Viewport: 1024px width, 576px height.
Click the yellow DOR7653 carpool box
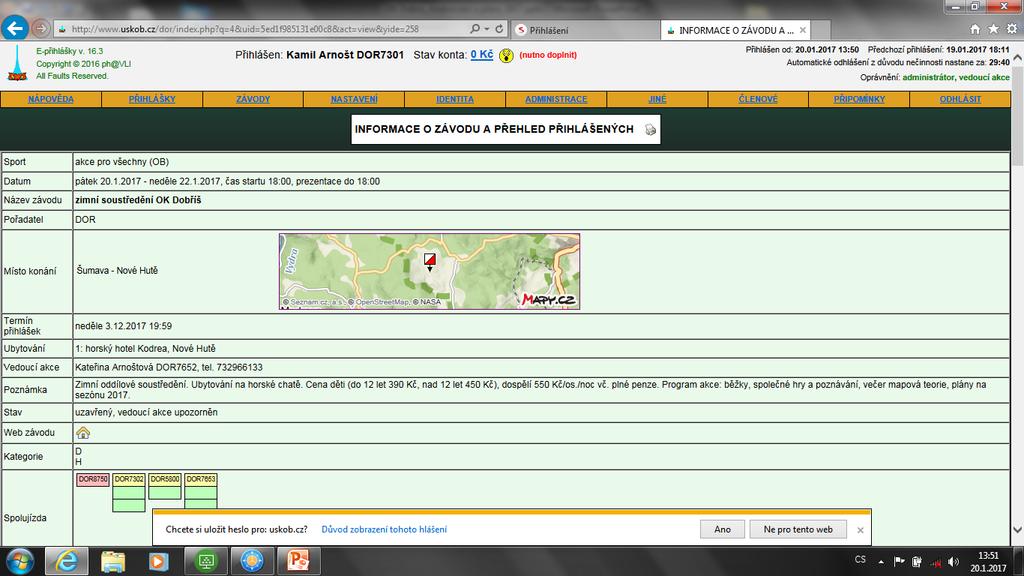coord(200,479)
